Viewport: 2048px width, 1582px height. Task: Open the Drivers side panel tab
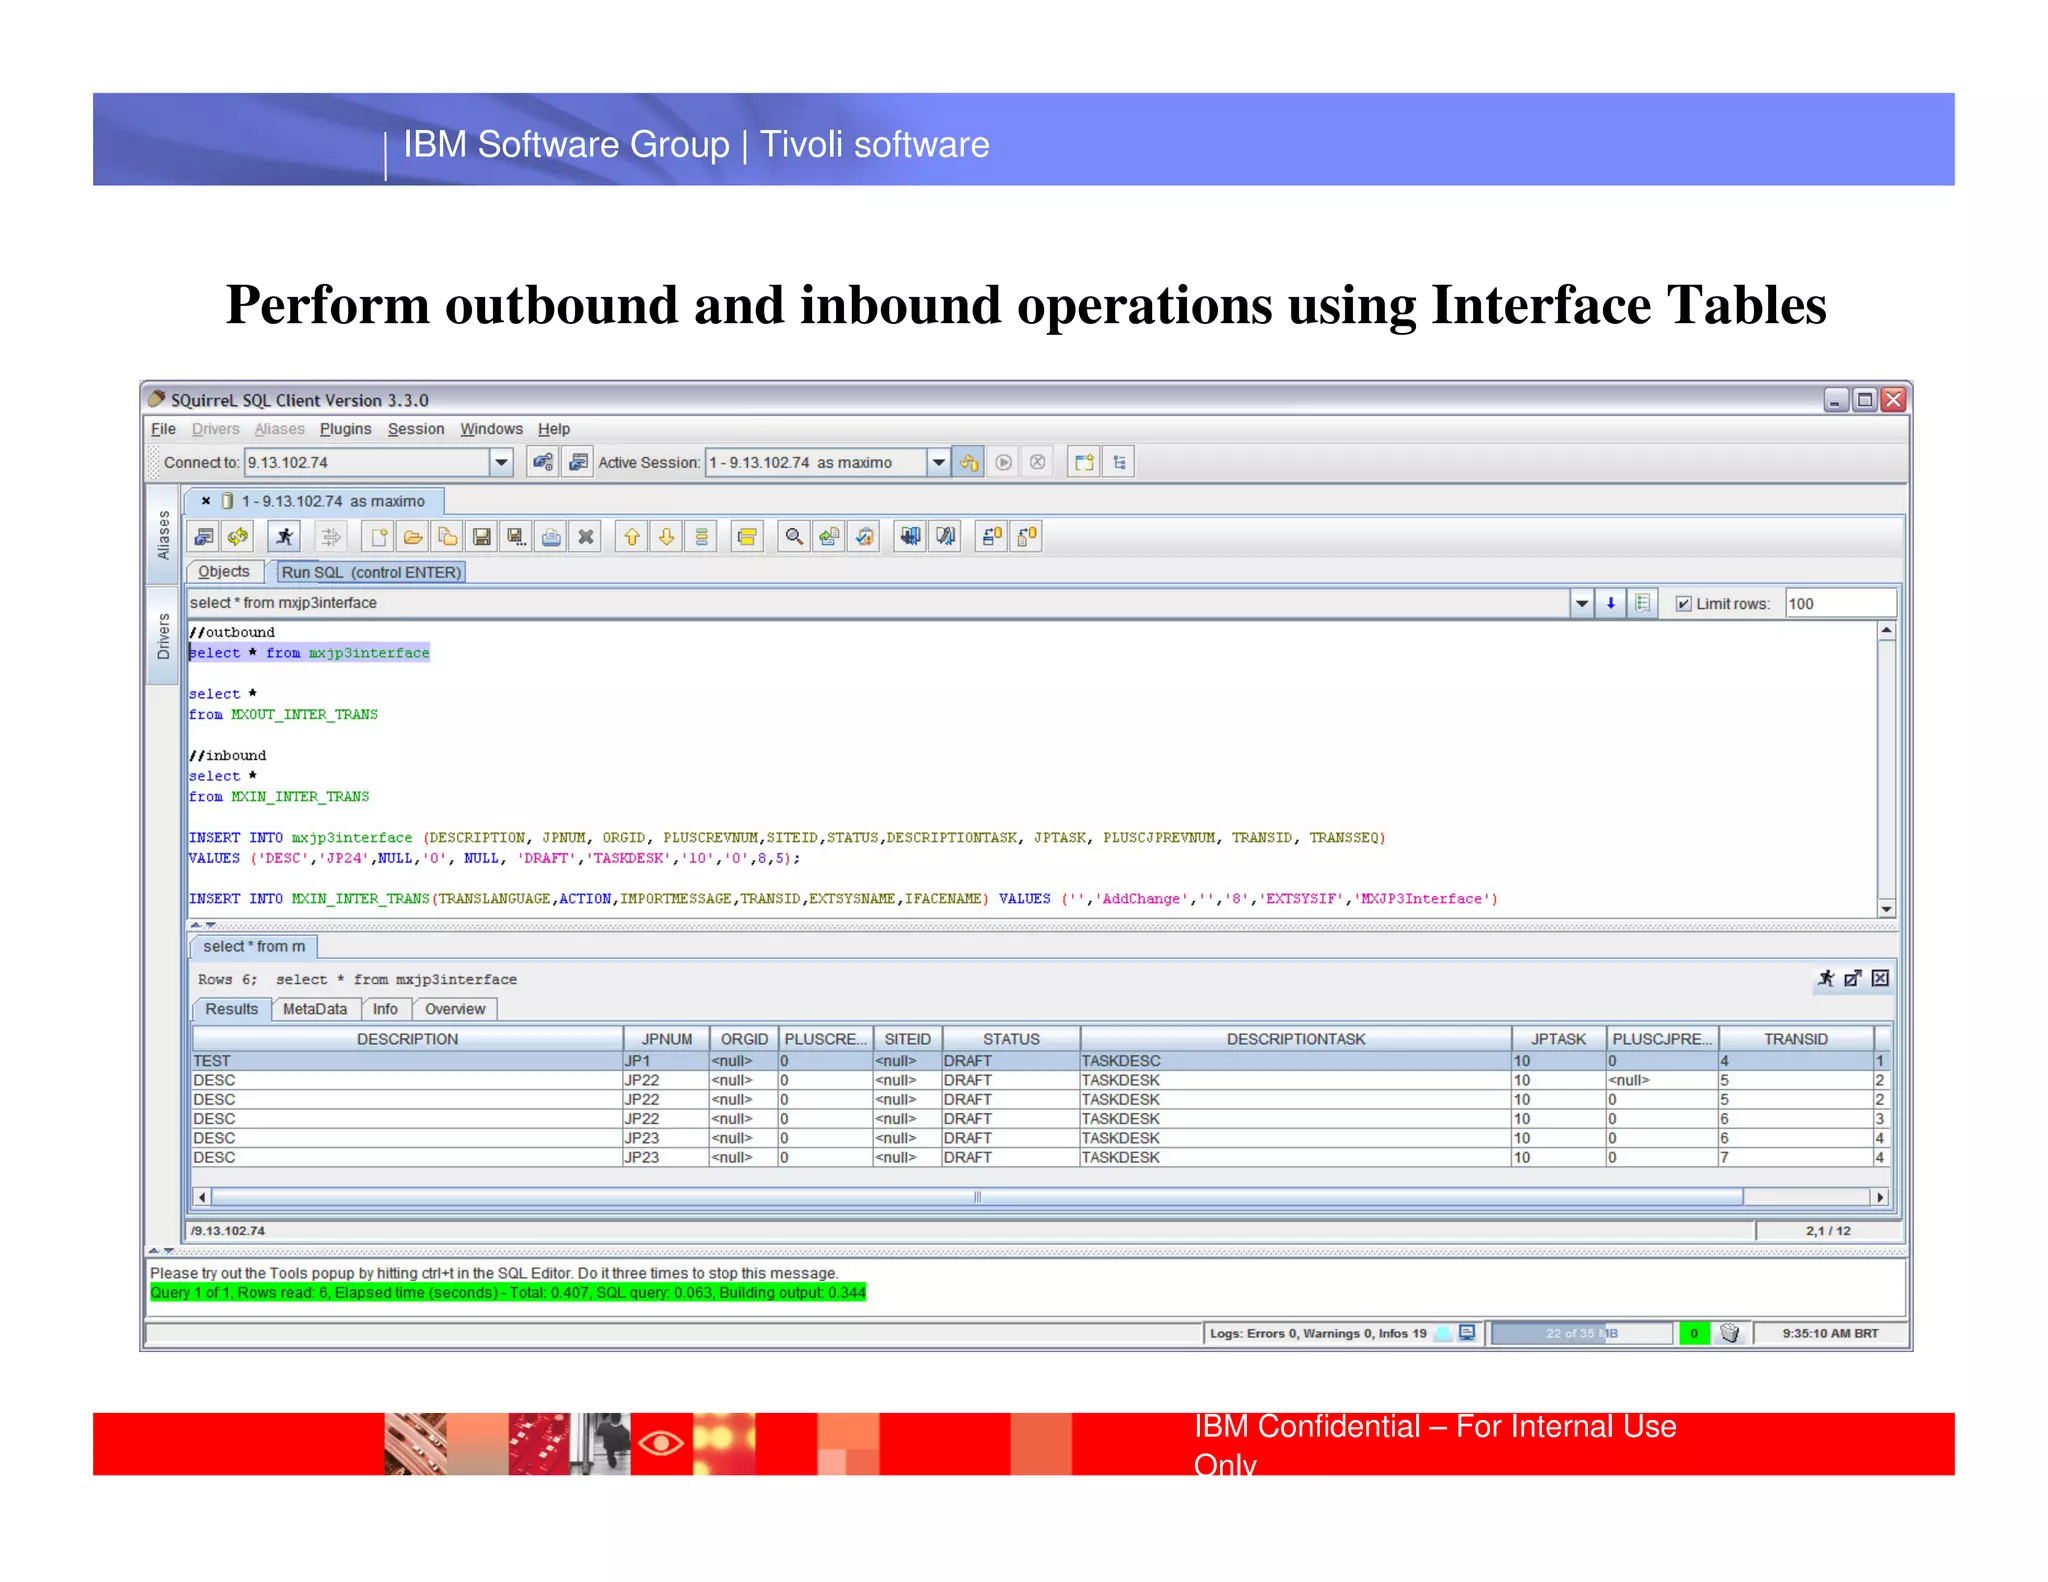point(163,636)
